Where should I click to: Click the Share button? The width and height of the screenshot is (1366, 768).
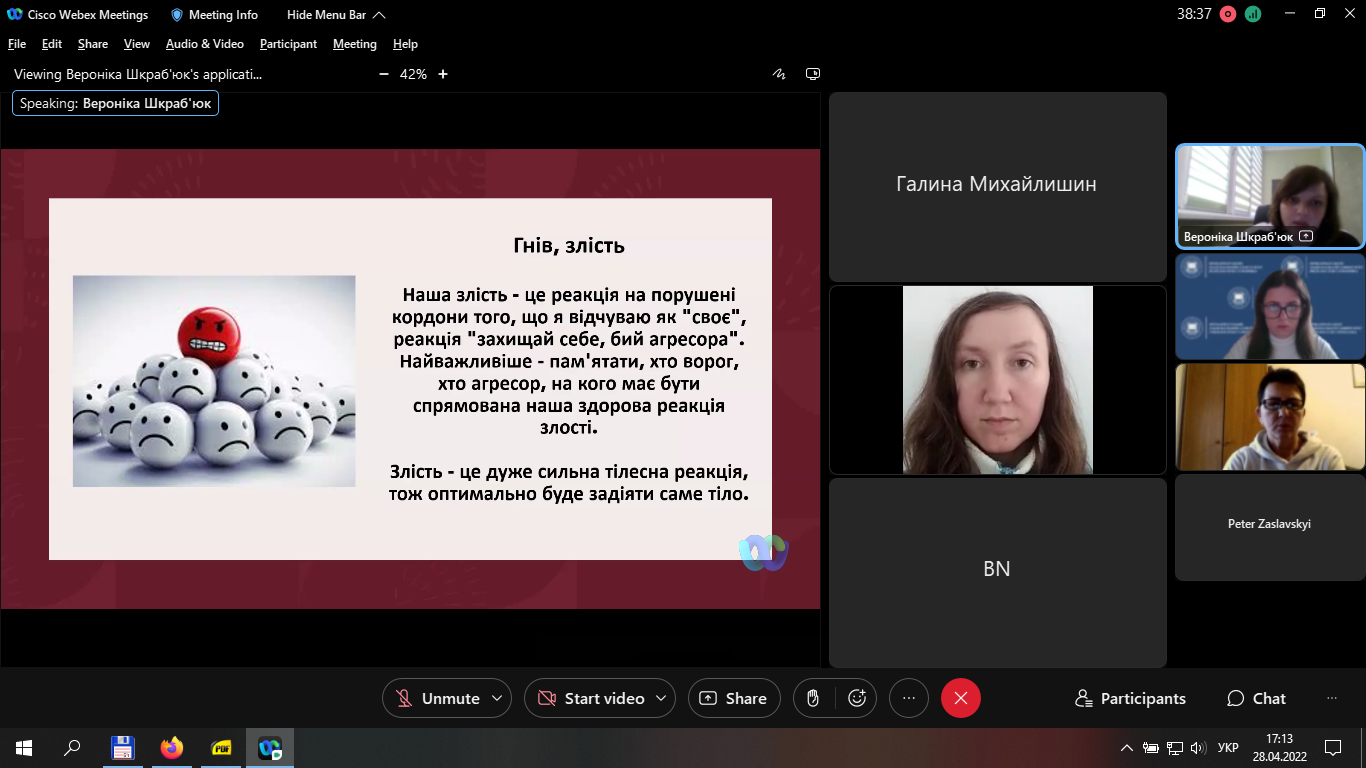coord(733,698)
